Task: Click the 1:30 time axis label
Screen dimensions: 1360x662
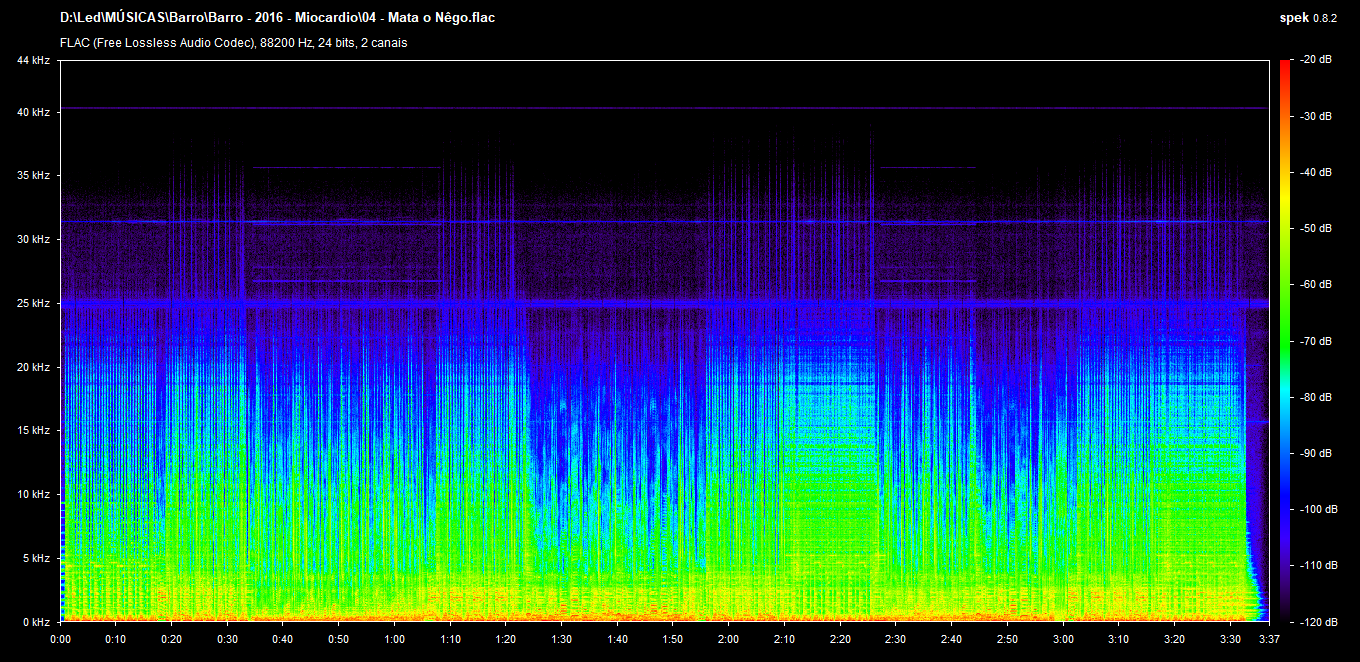Action: point(561,639)
